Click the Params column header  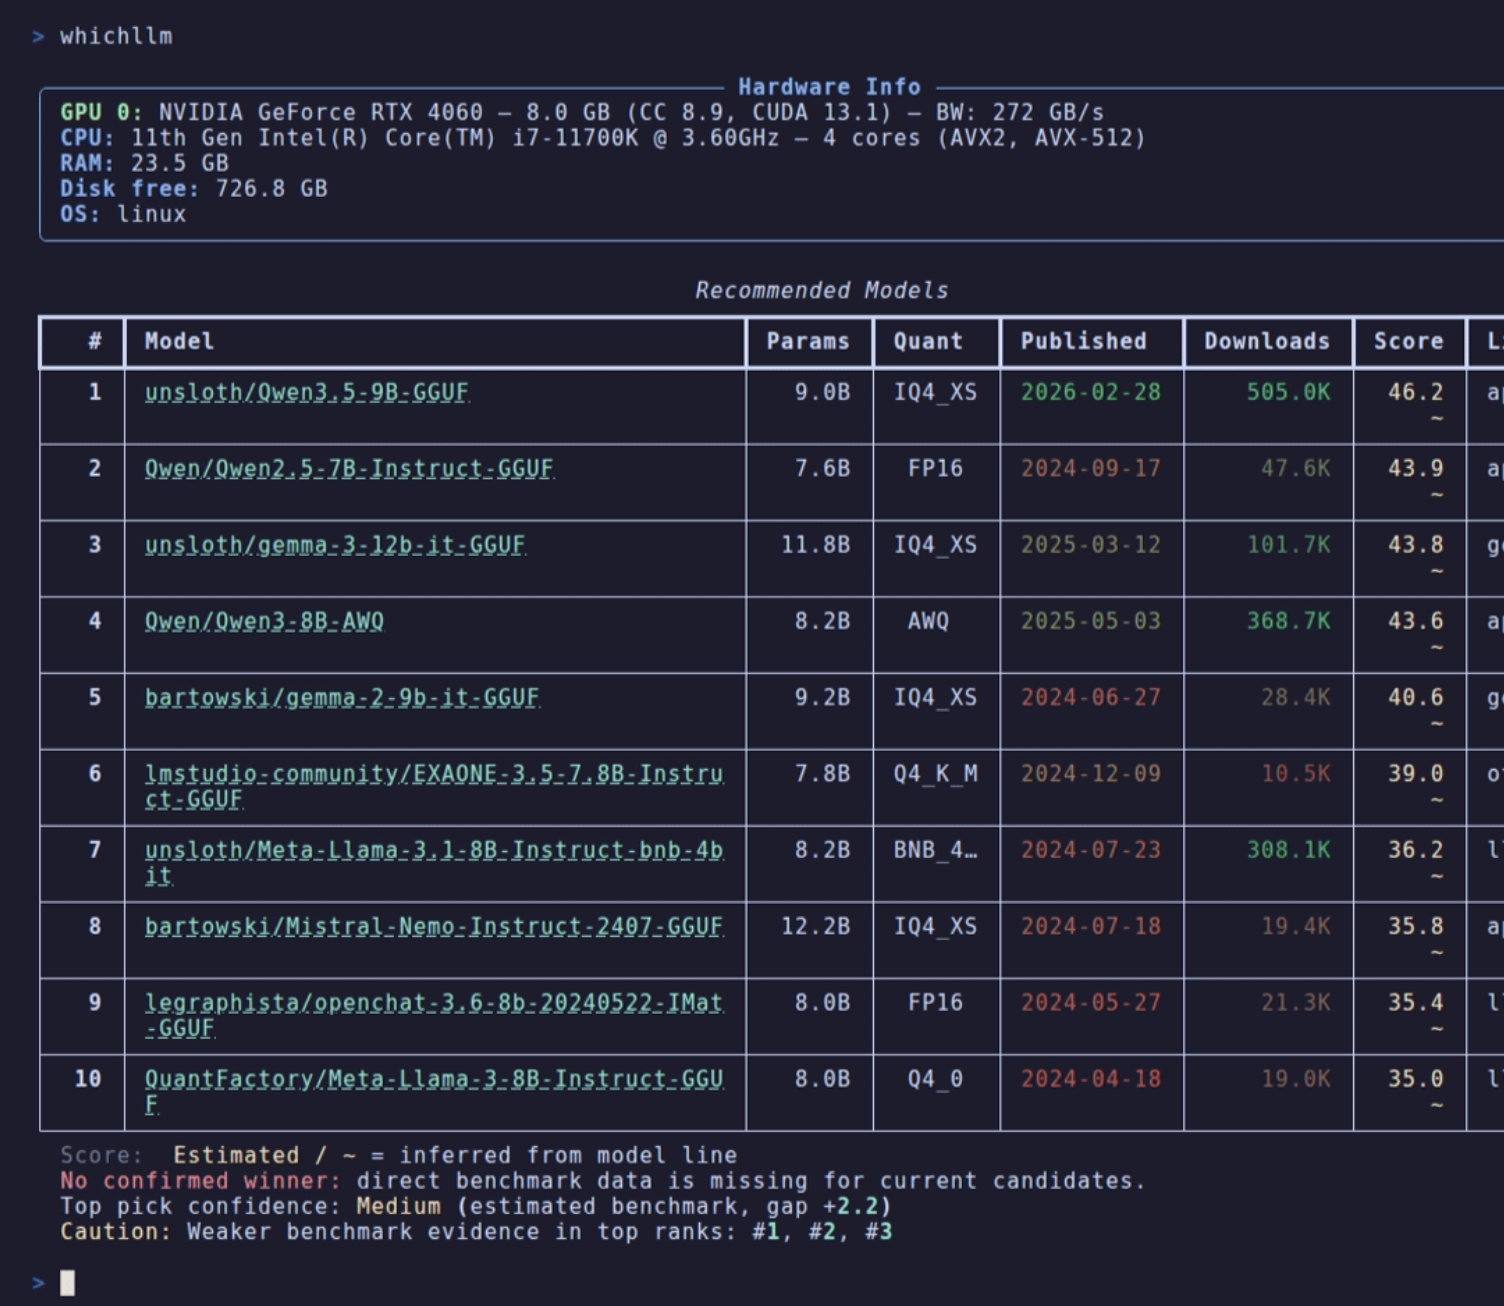click(x=808, y=341)
